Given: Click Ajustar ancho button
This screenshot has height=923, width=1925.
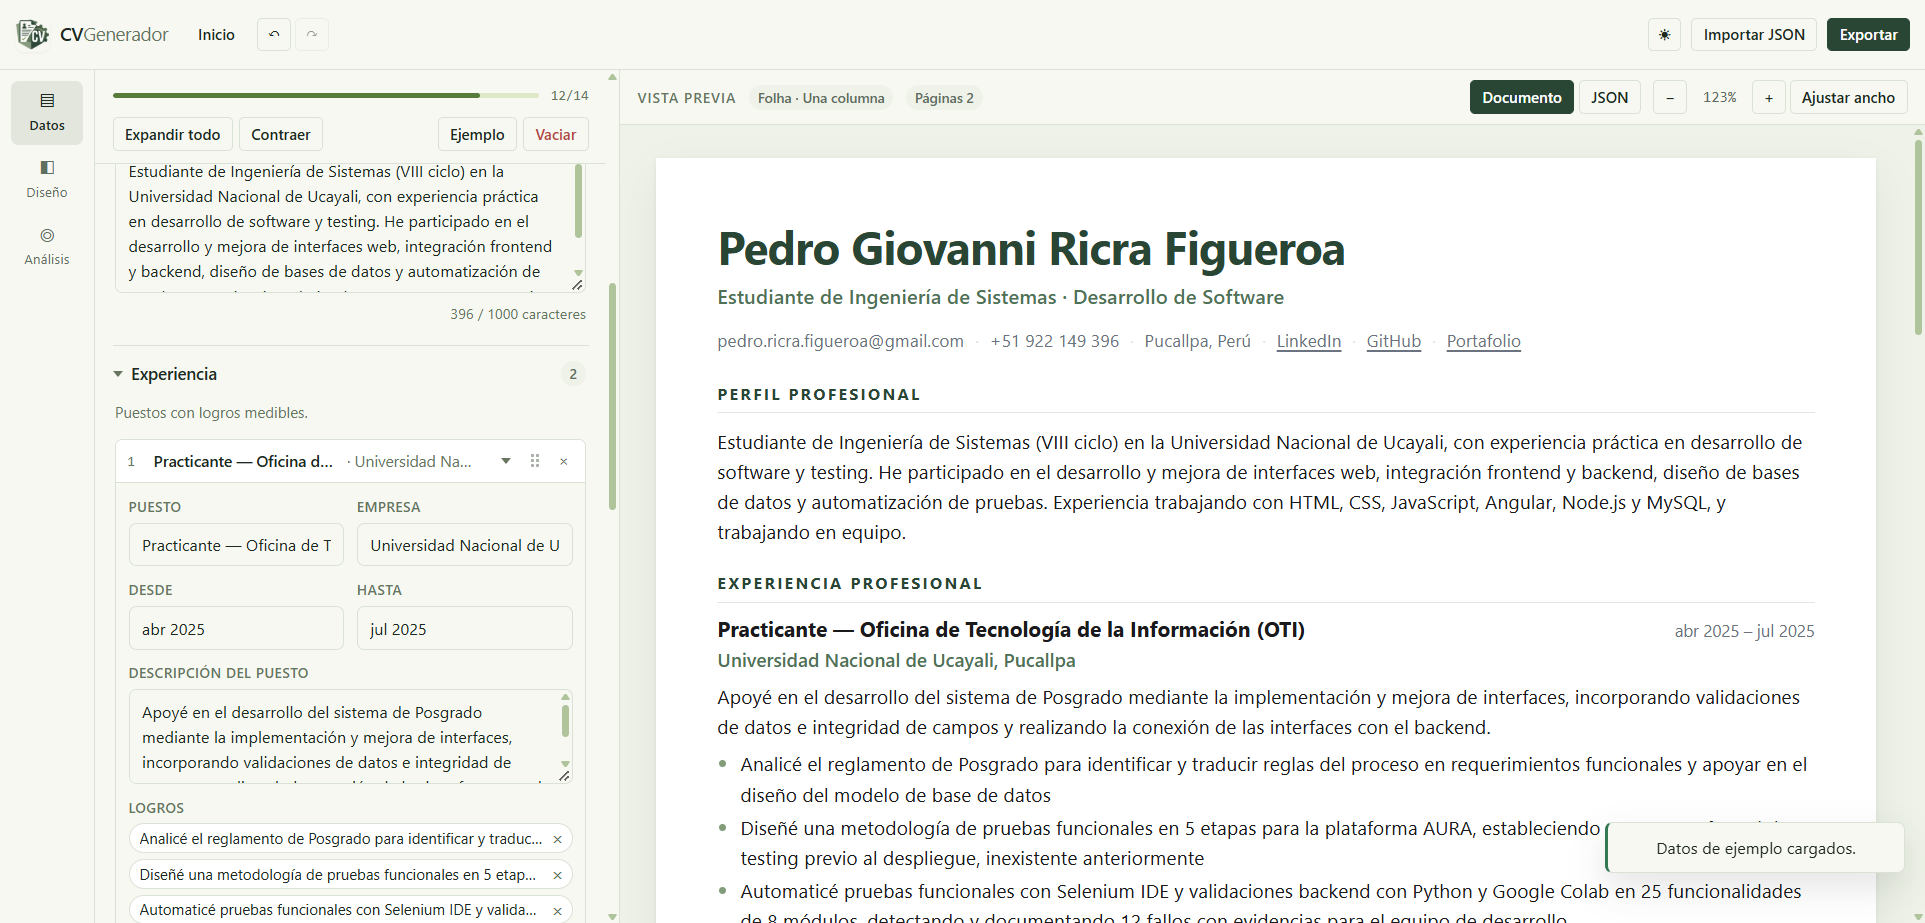Looking at the screenshot, I should tap(1848, 97).
